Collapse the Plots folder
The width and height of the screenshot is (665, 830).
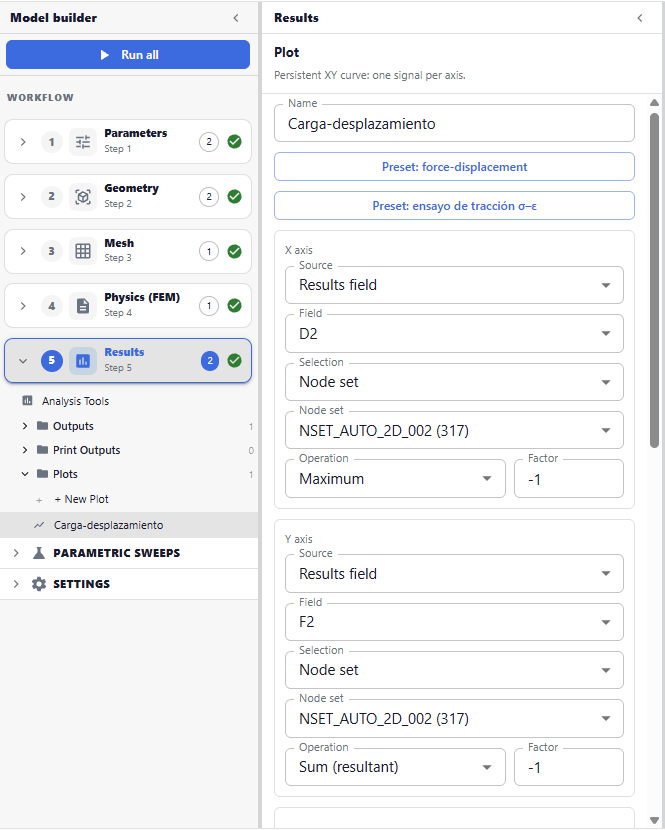pyautogui.click(x=25, y=474)
